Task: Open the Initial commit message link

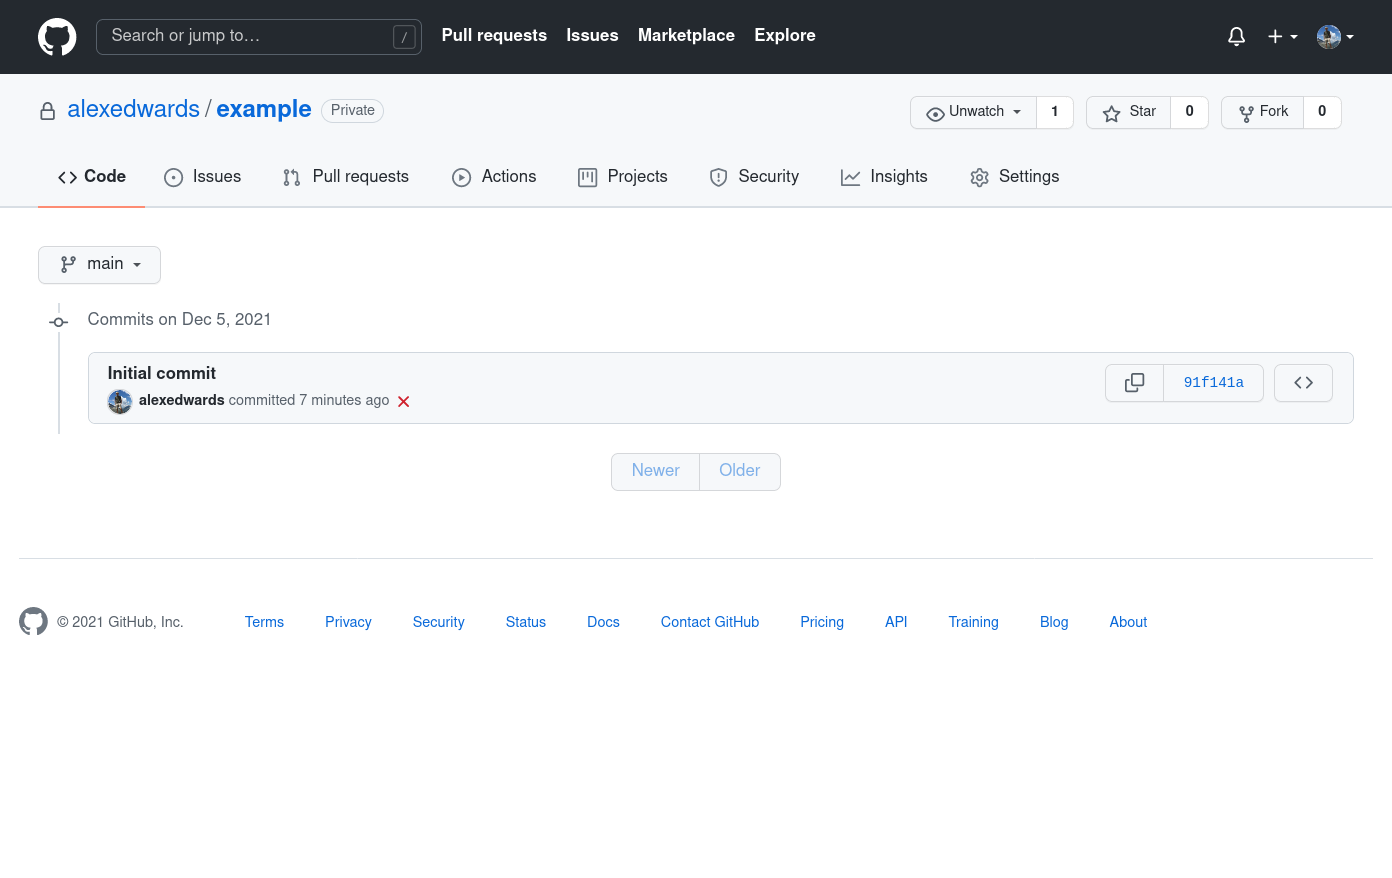Action: click(x=162, y=373)
